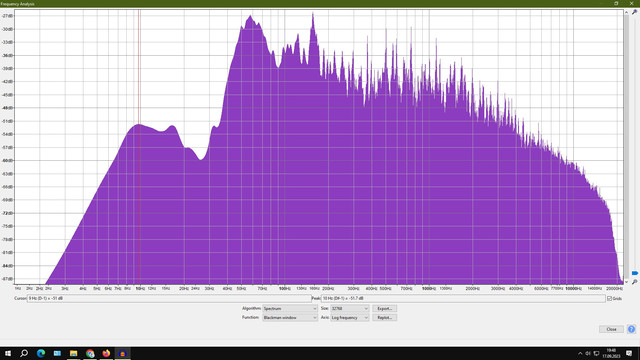Click the scrollbar up arrow beside the plot

click(x=626, y=12)
